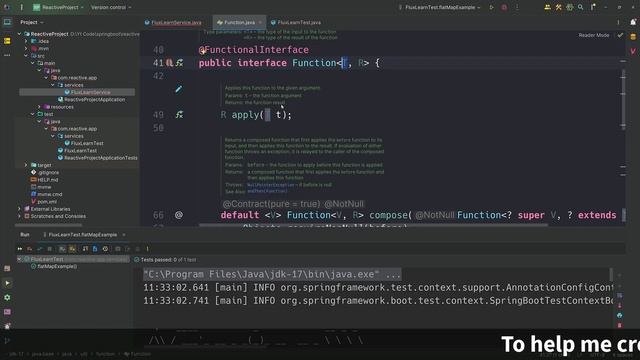The width and height of the screenshot is (640, 360).
Task: Expand the .idea folder
Action: (x=26, y=41)
